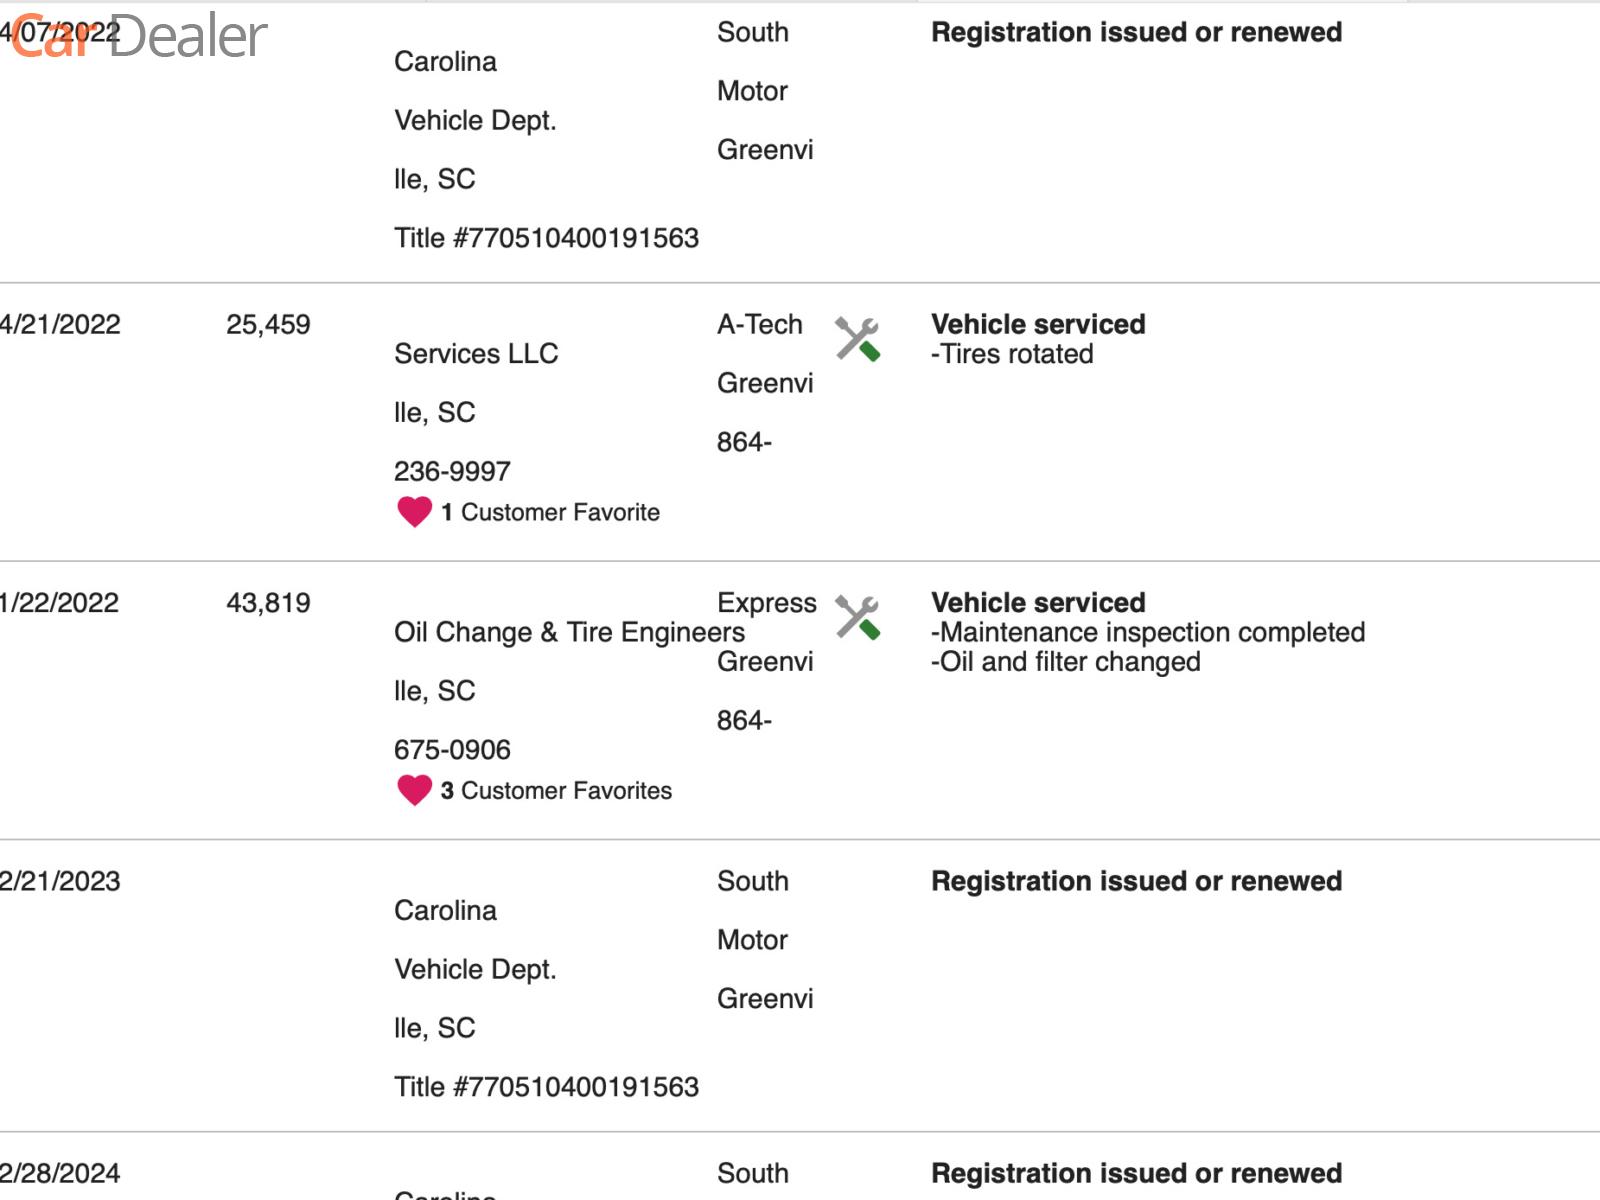Select Oil Change & Tire Engineers name
Image resolution: width=1600 pixels, height=1200 pixels.
tap(569, 632)
